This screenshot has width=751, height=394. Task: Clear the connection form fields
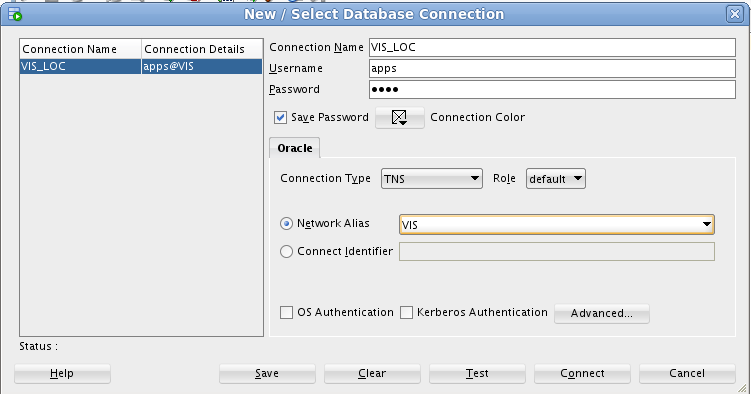tap(372, 373)
